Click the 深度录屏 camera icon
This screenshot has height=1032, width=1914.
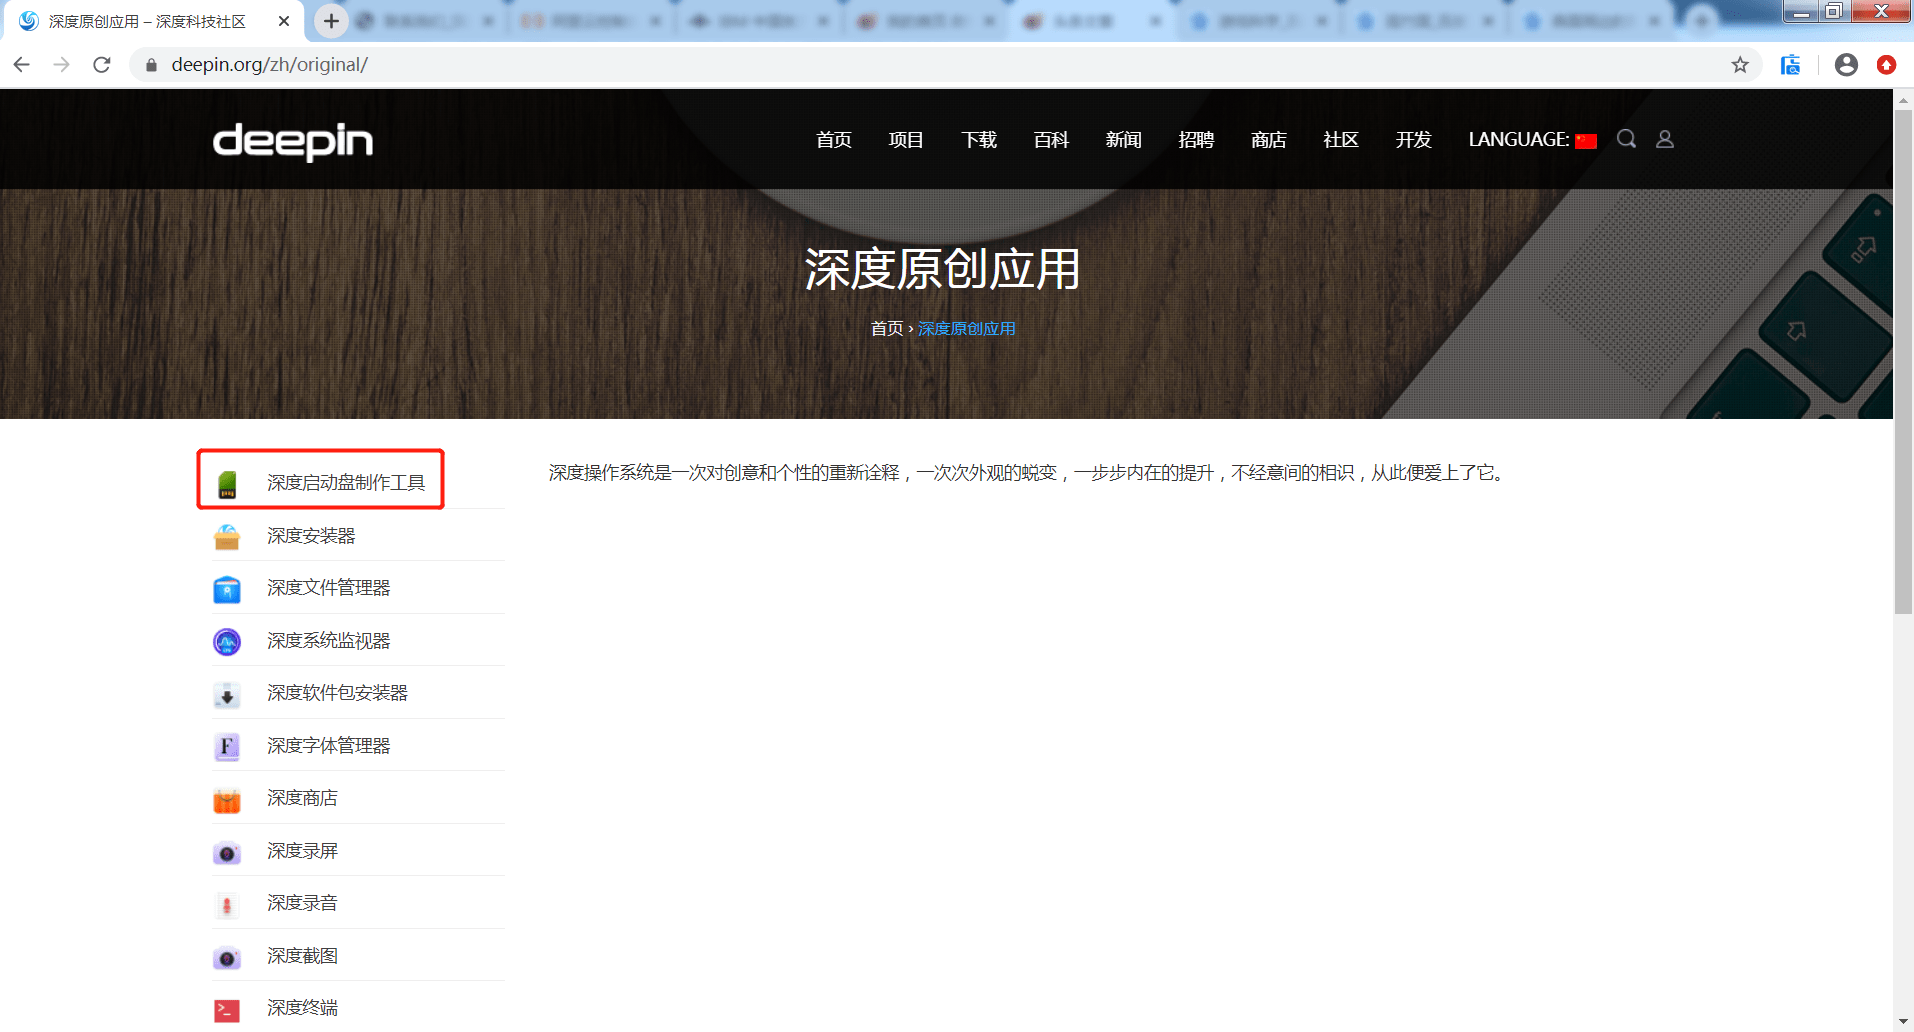coord(227,853)
